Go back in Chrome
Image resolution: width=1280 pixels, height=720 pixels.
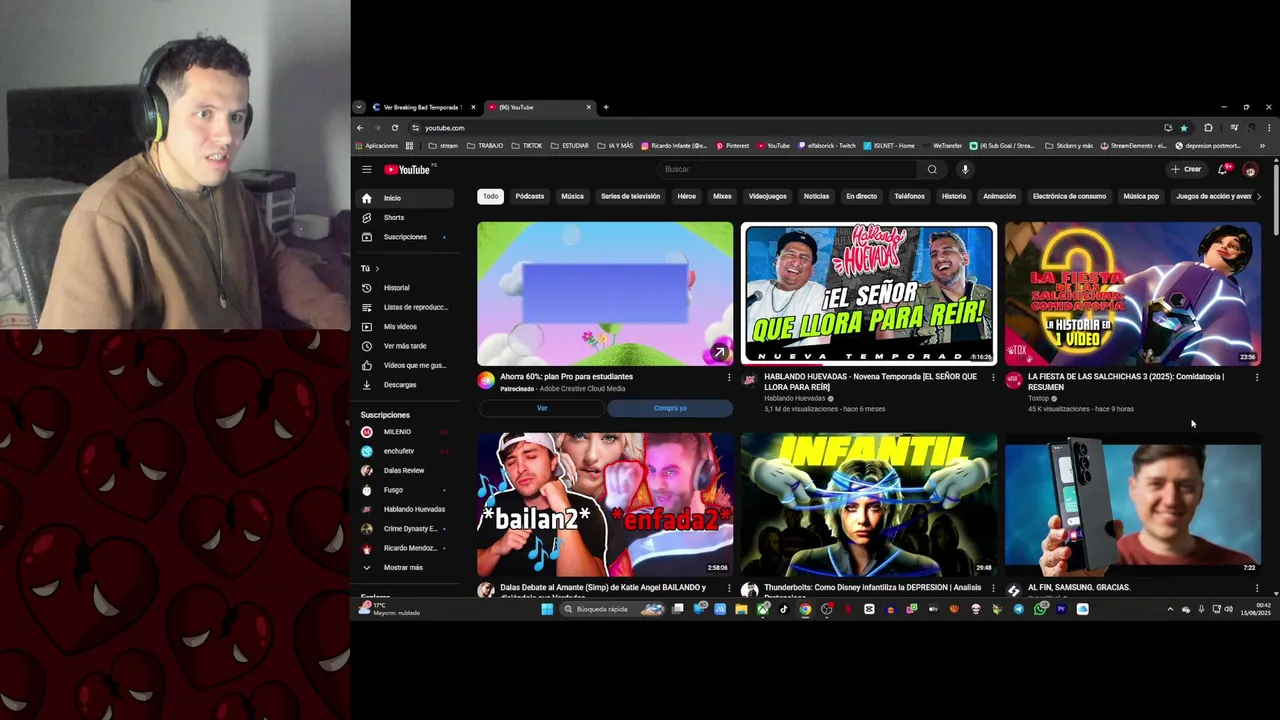[x=360, y=128]
